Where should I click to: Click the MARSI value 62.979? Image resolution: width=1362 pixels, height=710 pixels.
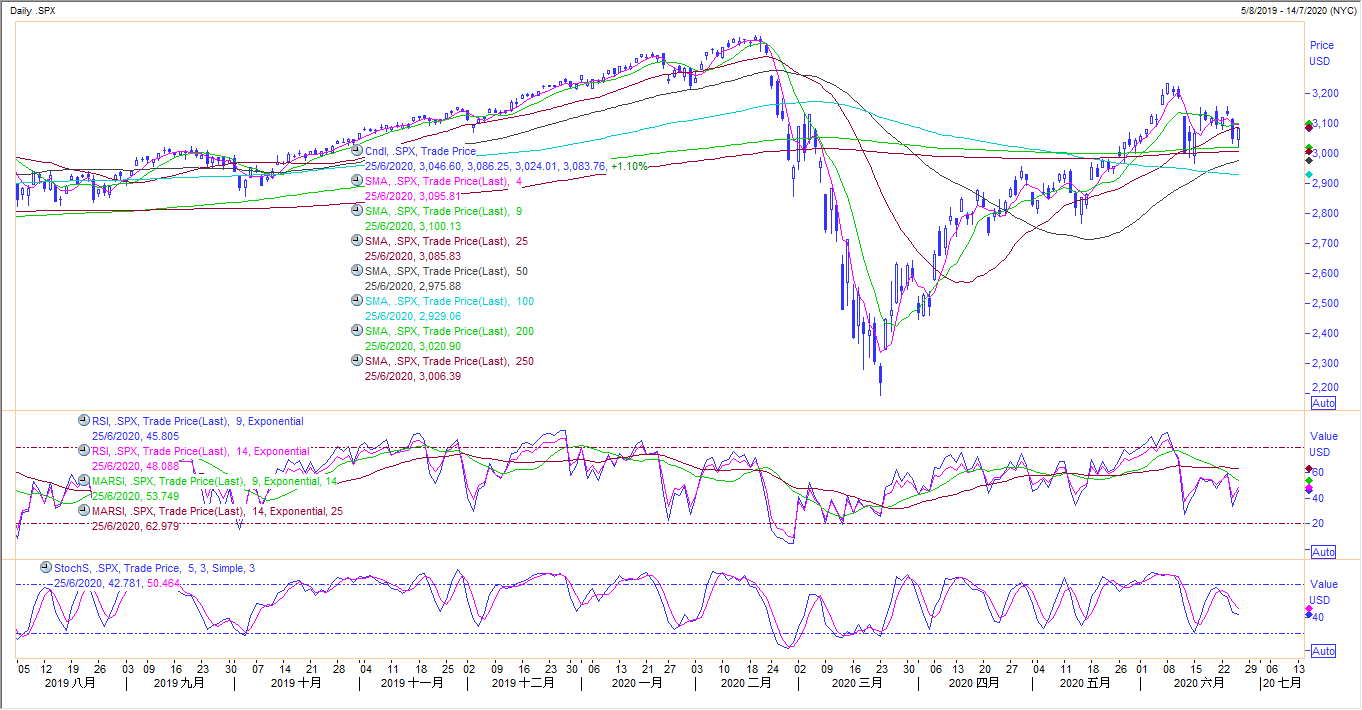tap(162, 526)
